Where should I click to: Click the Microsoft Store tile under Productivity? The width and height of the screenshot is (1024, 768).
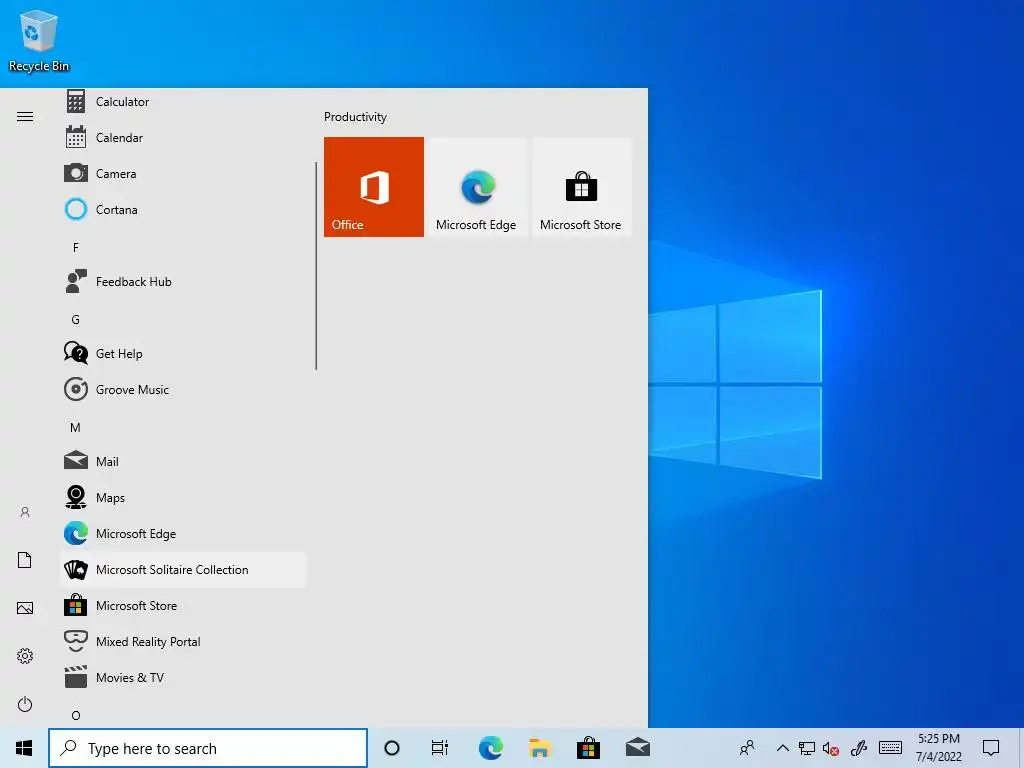click(x=581, y=187)
